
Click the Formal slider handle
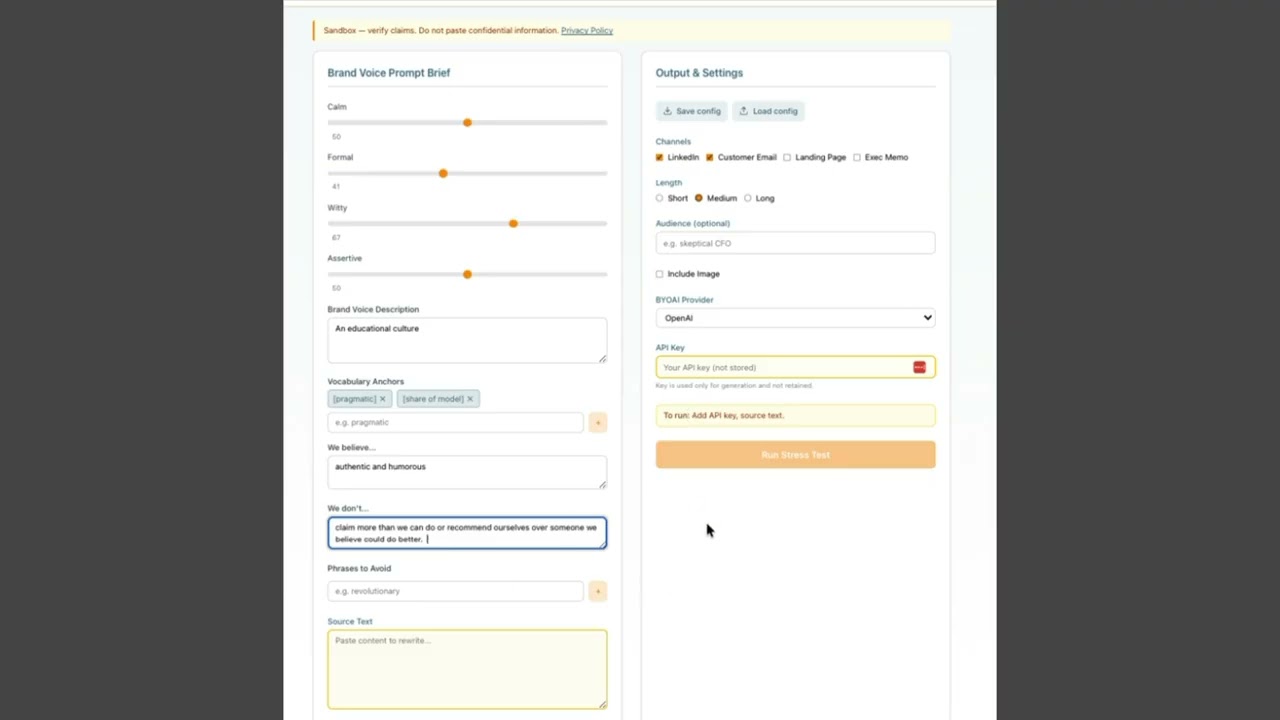pyautogui.click(x=443, y=173)
